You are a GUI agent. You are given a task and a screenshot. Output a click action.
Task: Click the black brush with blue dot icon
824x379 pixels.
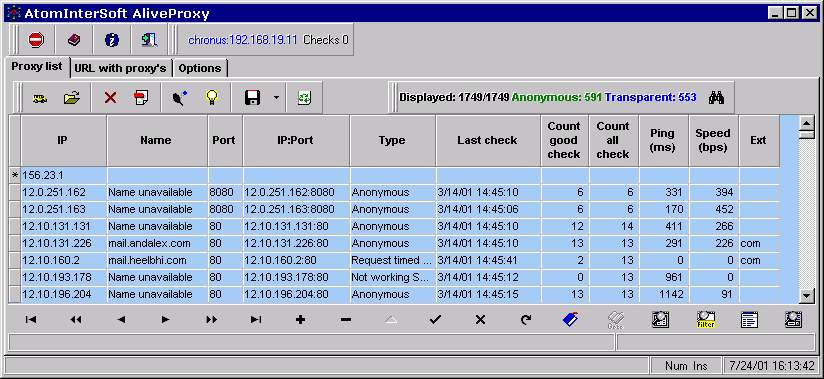point(179,97)
